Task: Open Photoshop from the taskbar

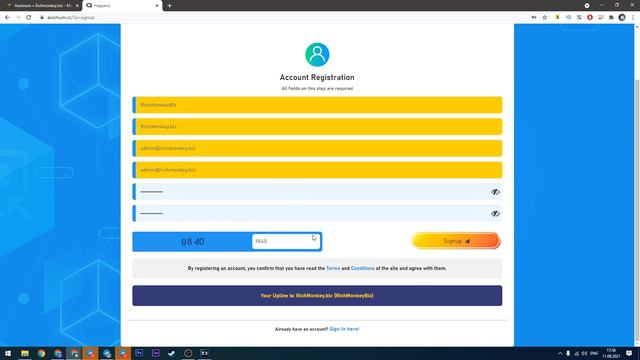Action: pos(139,353)
